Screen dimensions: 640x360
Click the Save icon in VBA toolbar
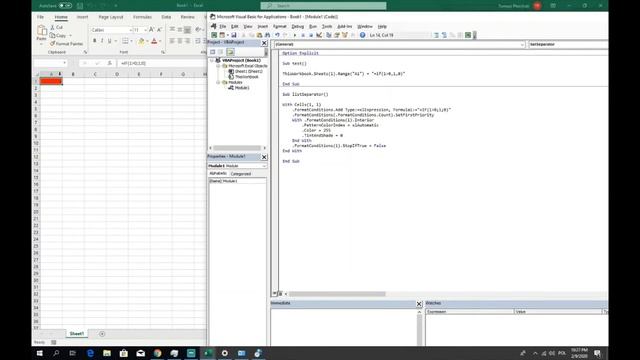pos(234,35)
